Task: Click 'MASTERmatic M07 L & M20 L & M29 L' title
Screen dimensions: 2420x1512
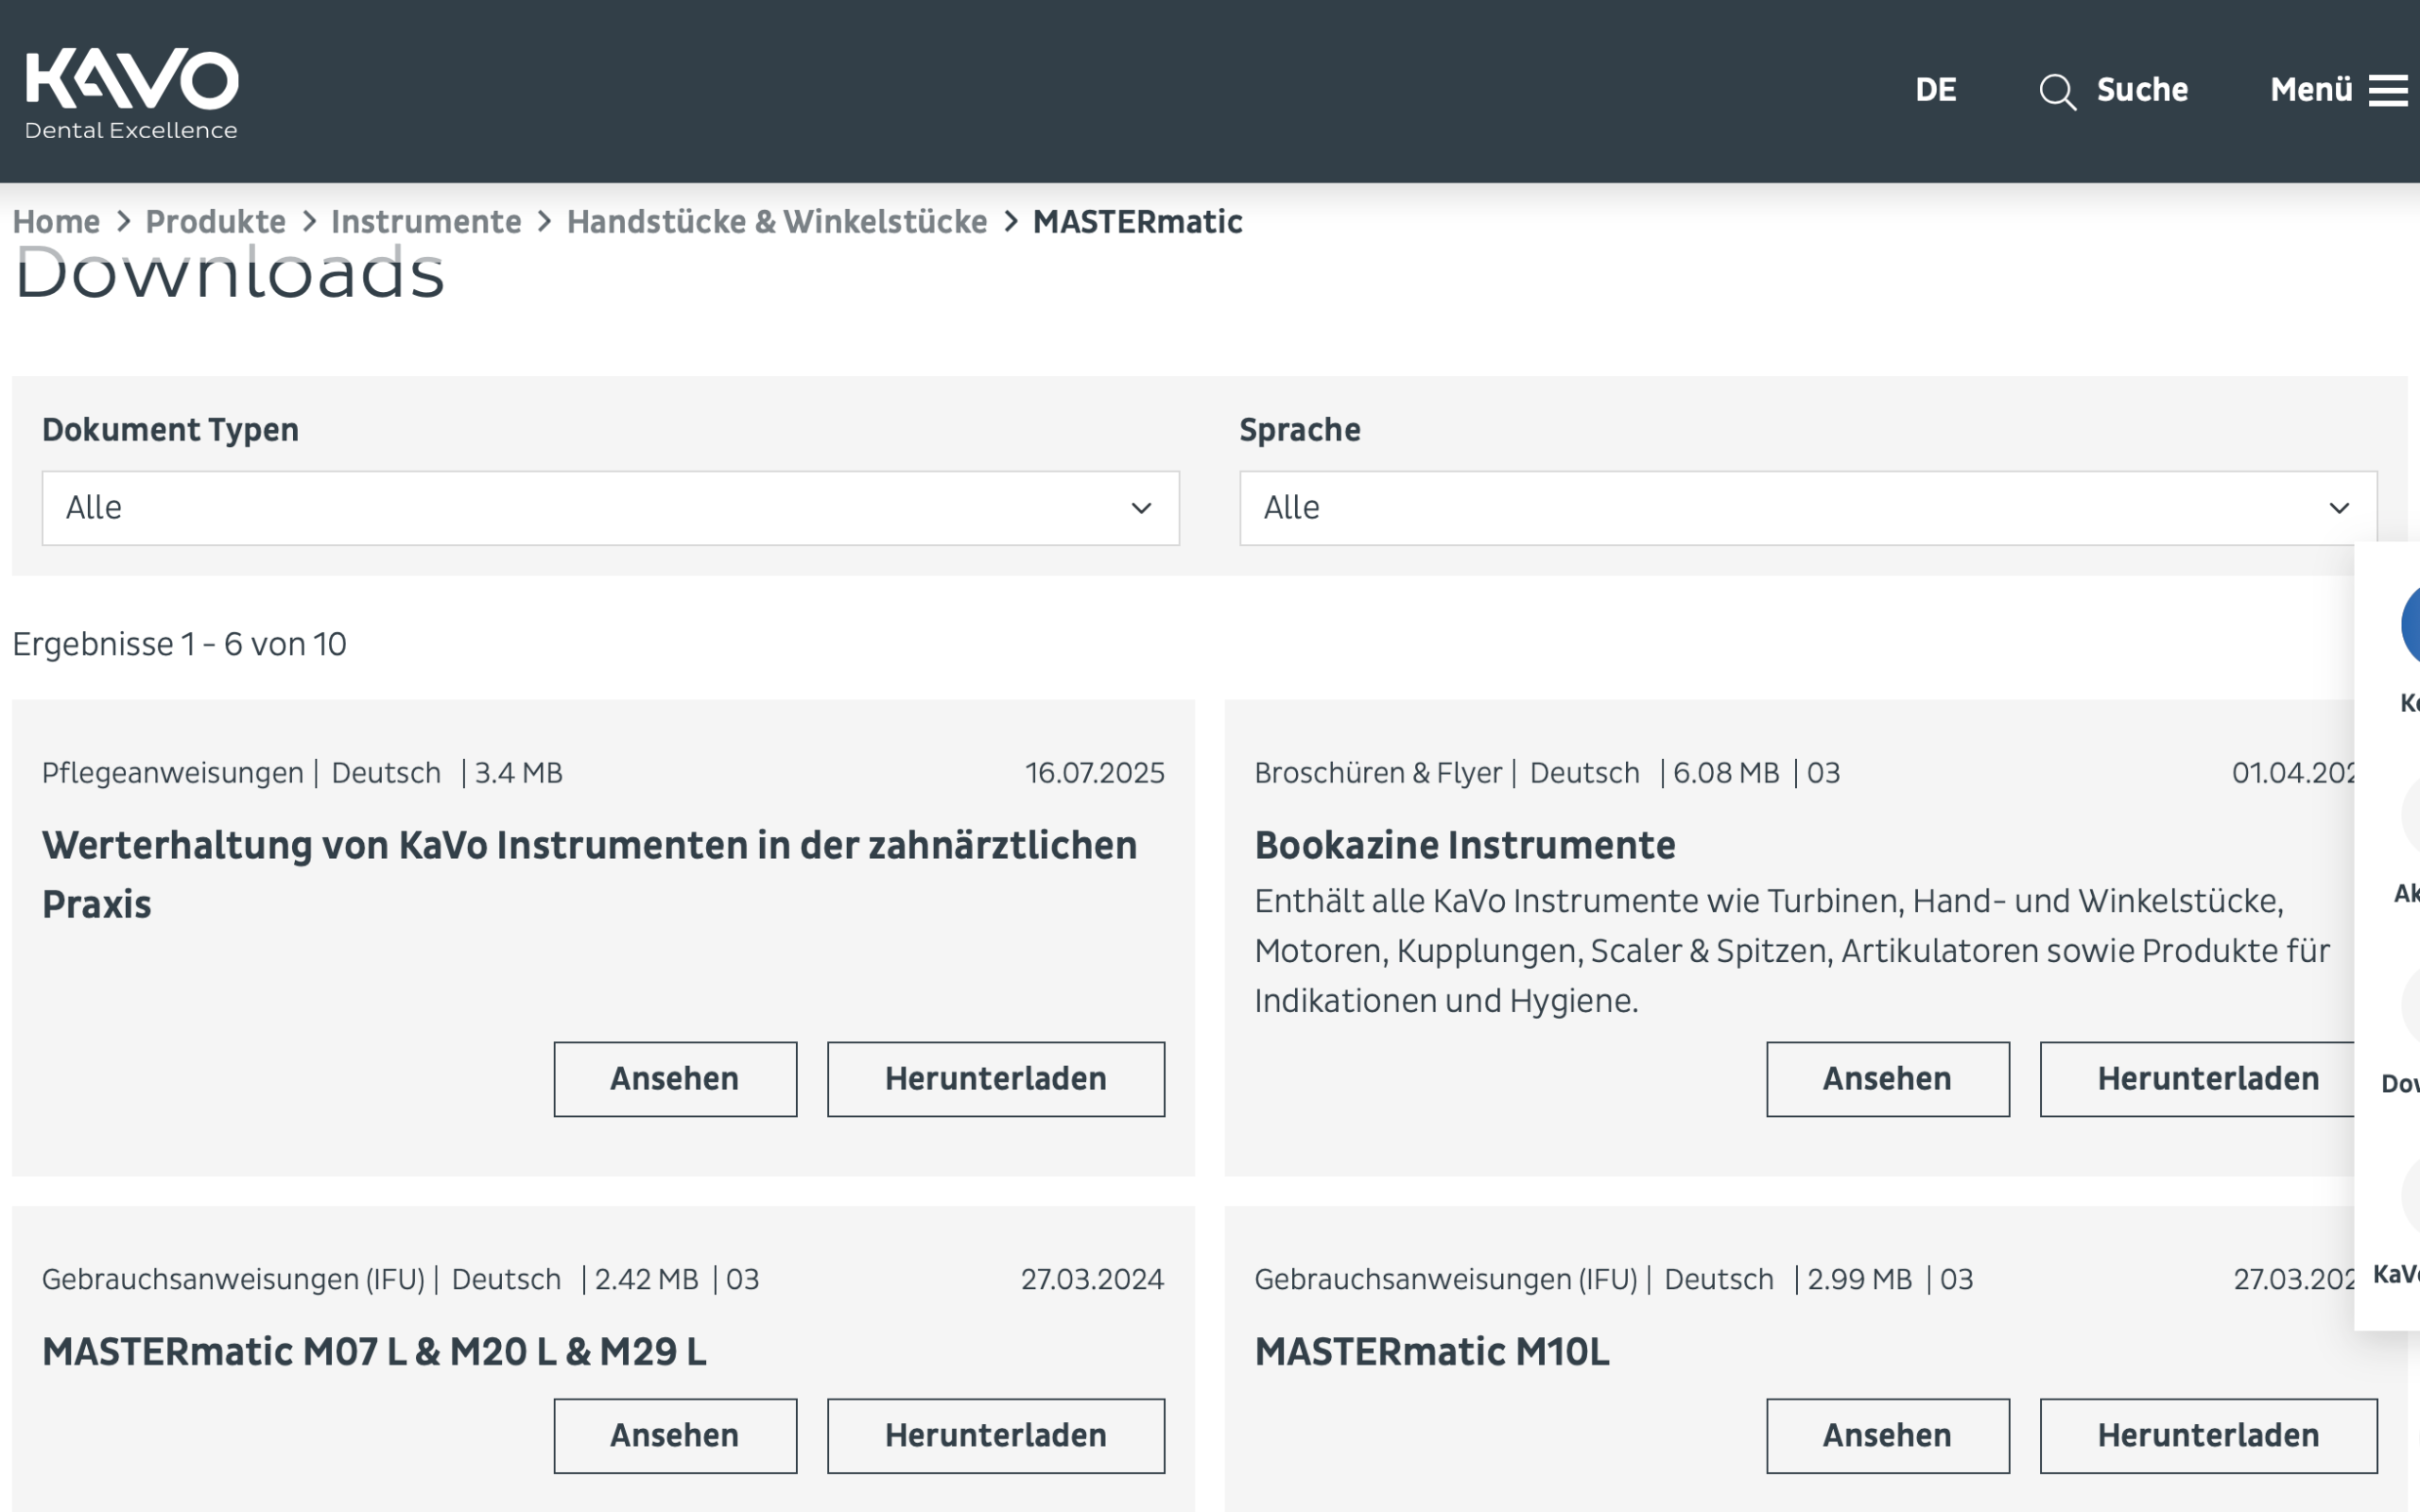Action: [x=374, y=1352]
